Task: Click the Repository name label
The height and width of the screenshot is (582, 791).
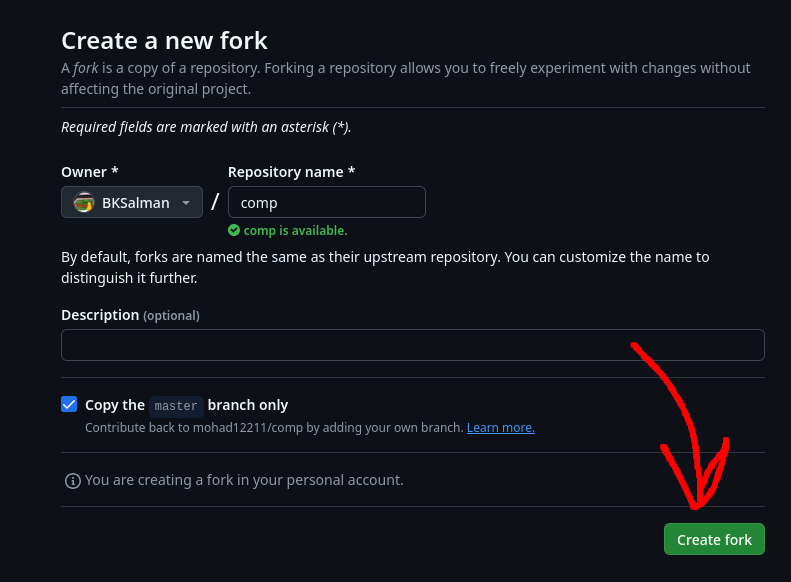Action: (x=291, y=172)
